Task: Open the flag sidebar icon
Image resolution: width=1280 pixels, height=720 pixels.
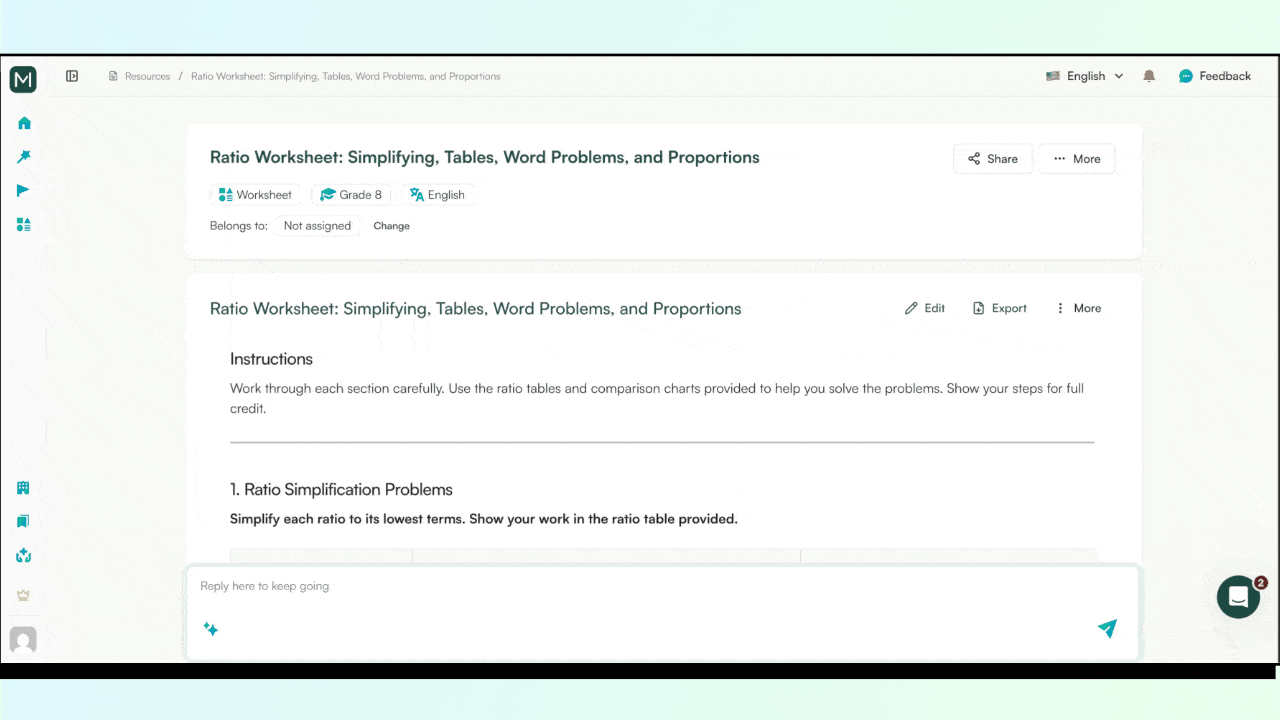Action: coord(24,190)
